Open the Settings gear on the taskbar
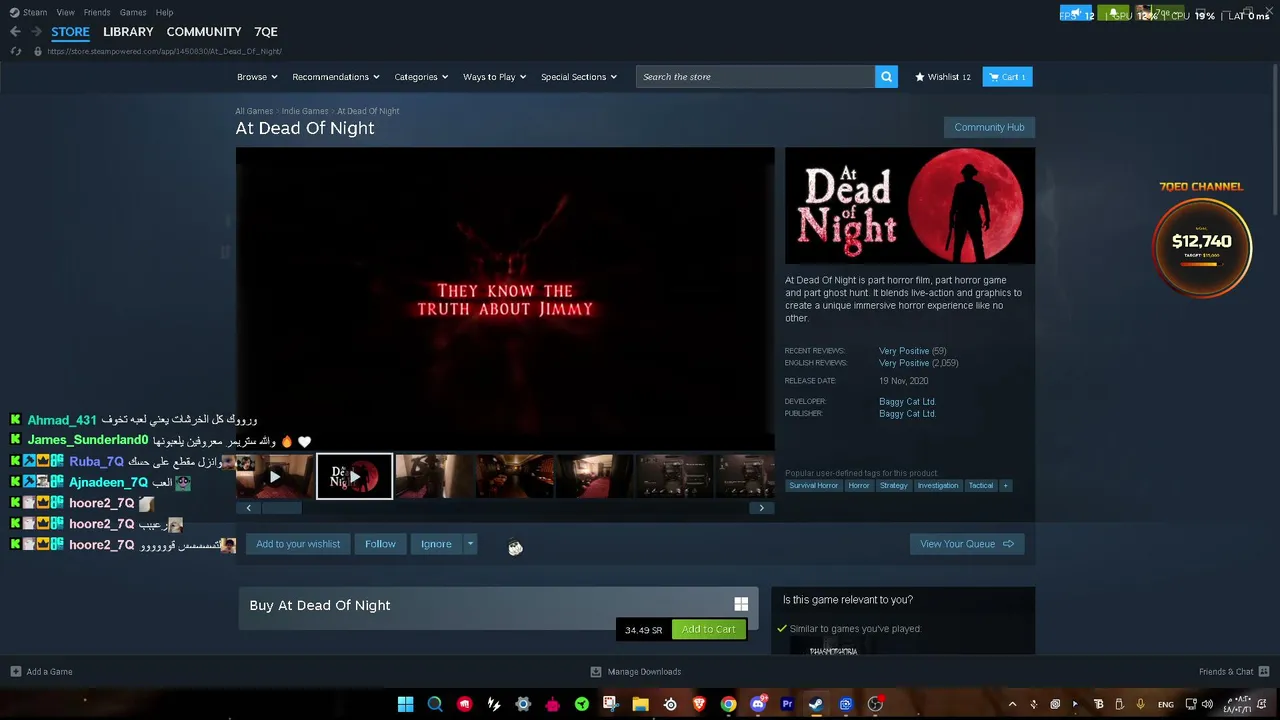The width and height of the screenshot is (1280, 720). click(x=523, y=704)
